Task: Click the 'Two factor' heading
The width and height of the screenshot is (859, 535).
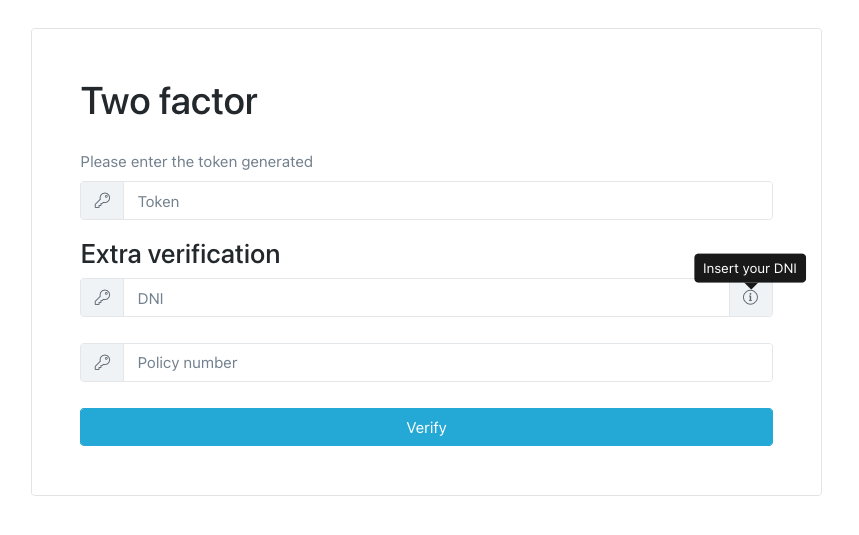Action: click(x=169, y=101)
